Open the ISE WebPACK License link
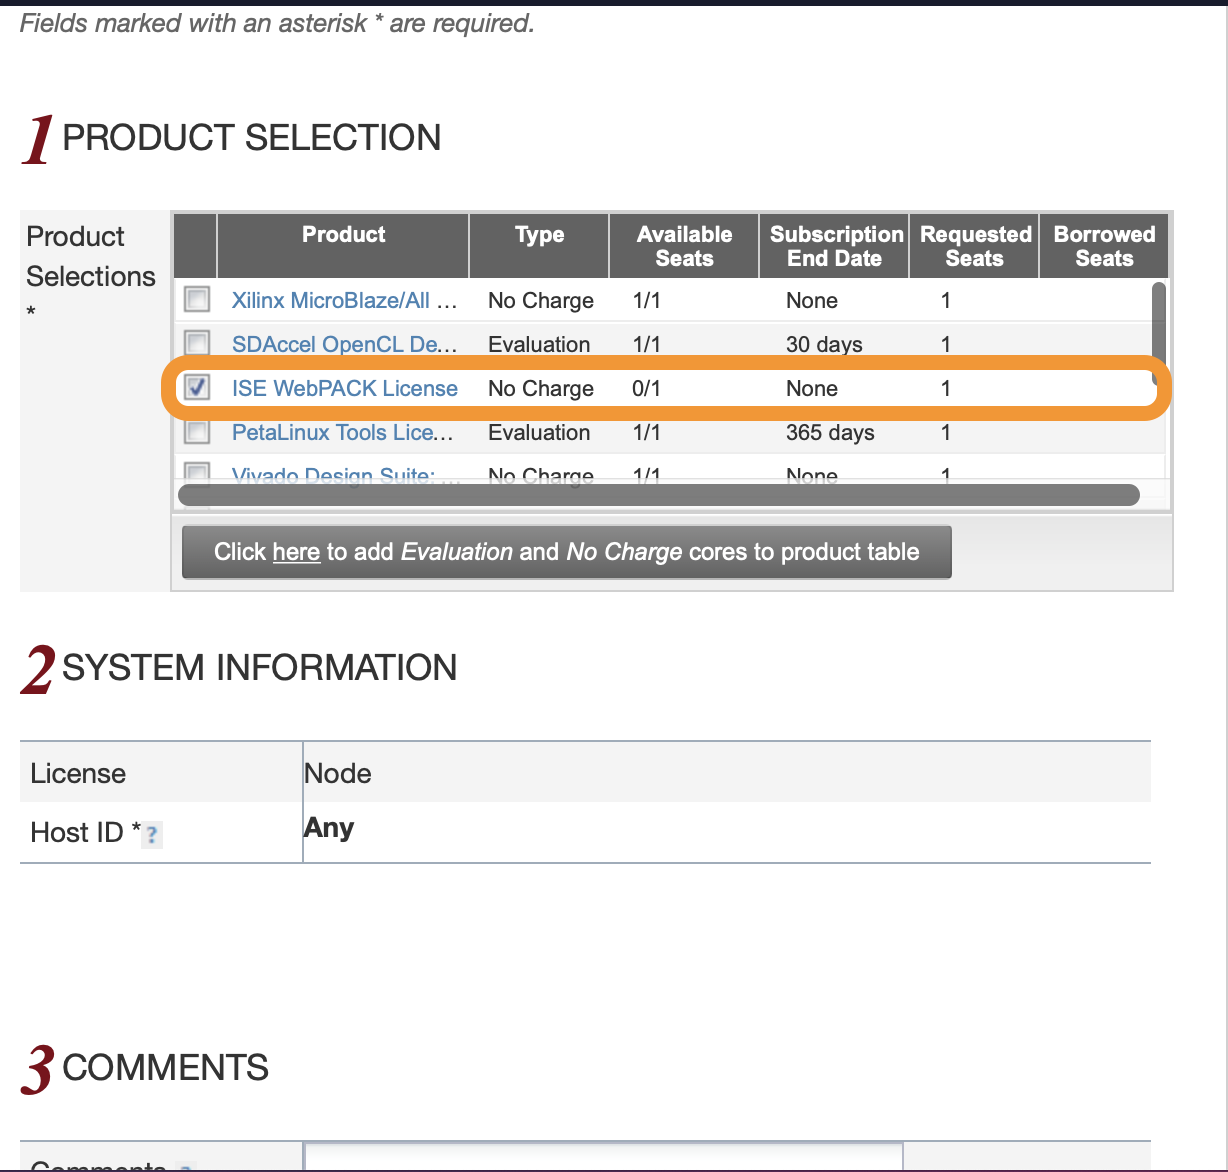Image resolution: width=1228 pixels, height=1172 pixels. pos(344,388)
